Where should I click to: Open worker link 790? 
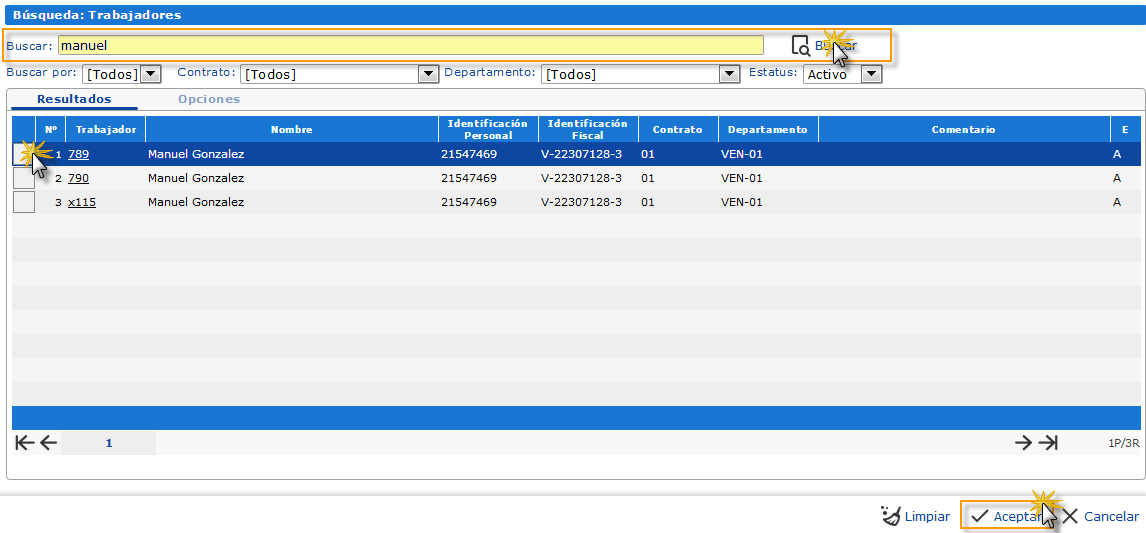pyautogui.click(x=78, y=178)
